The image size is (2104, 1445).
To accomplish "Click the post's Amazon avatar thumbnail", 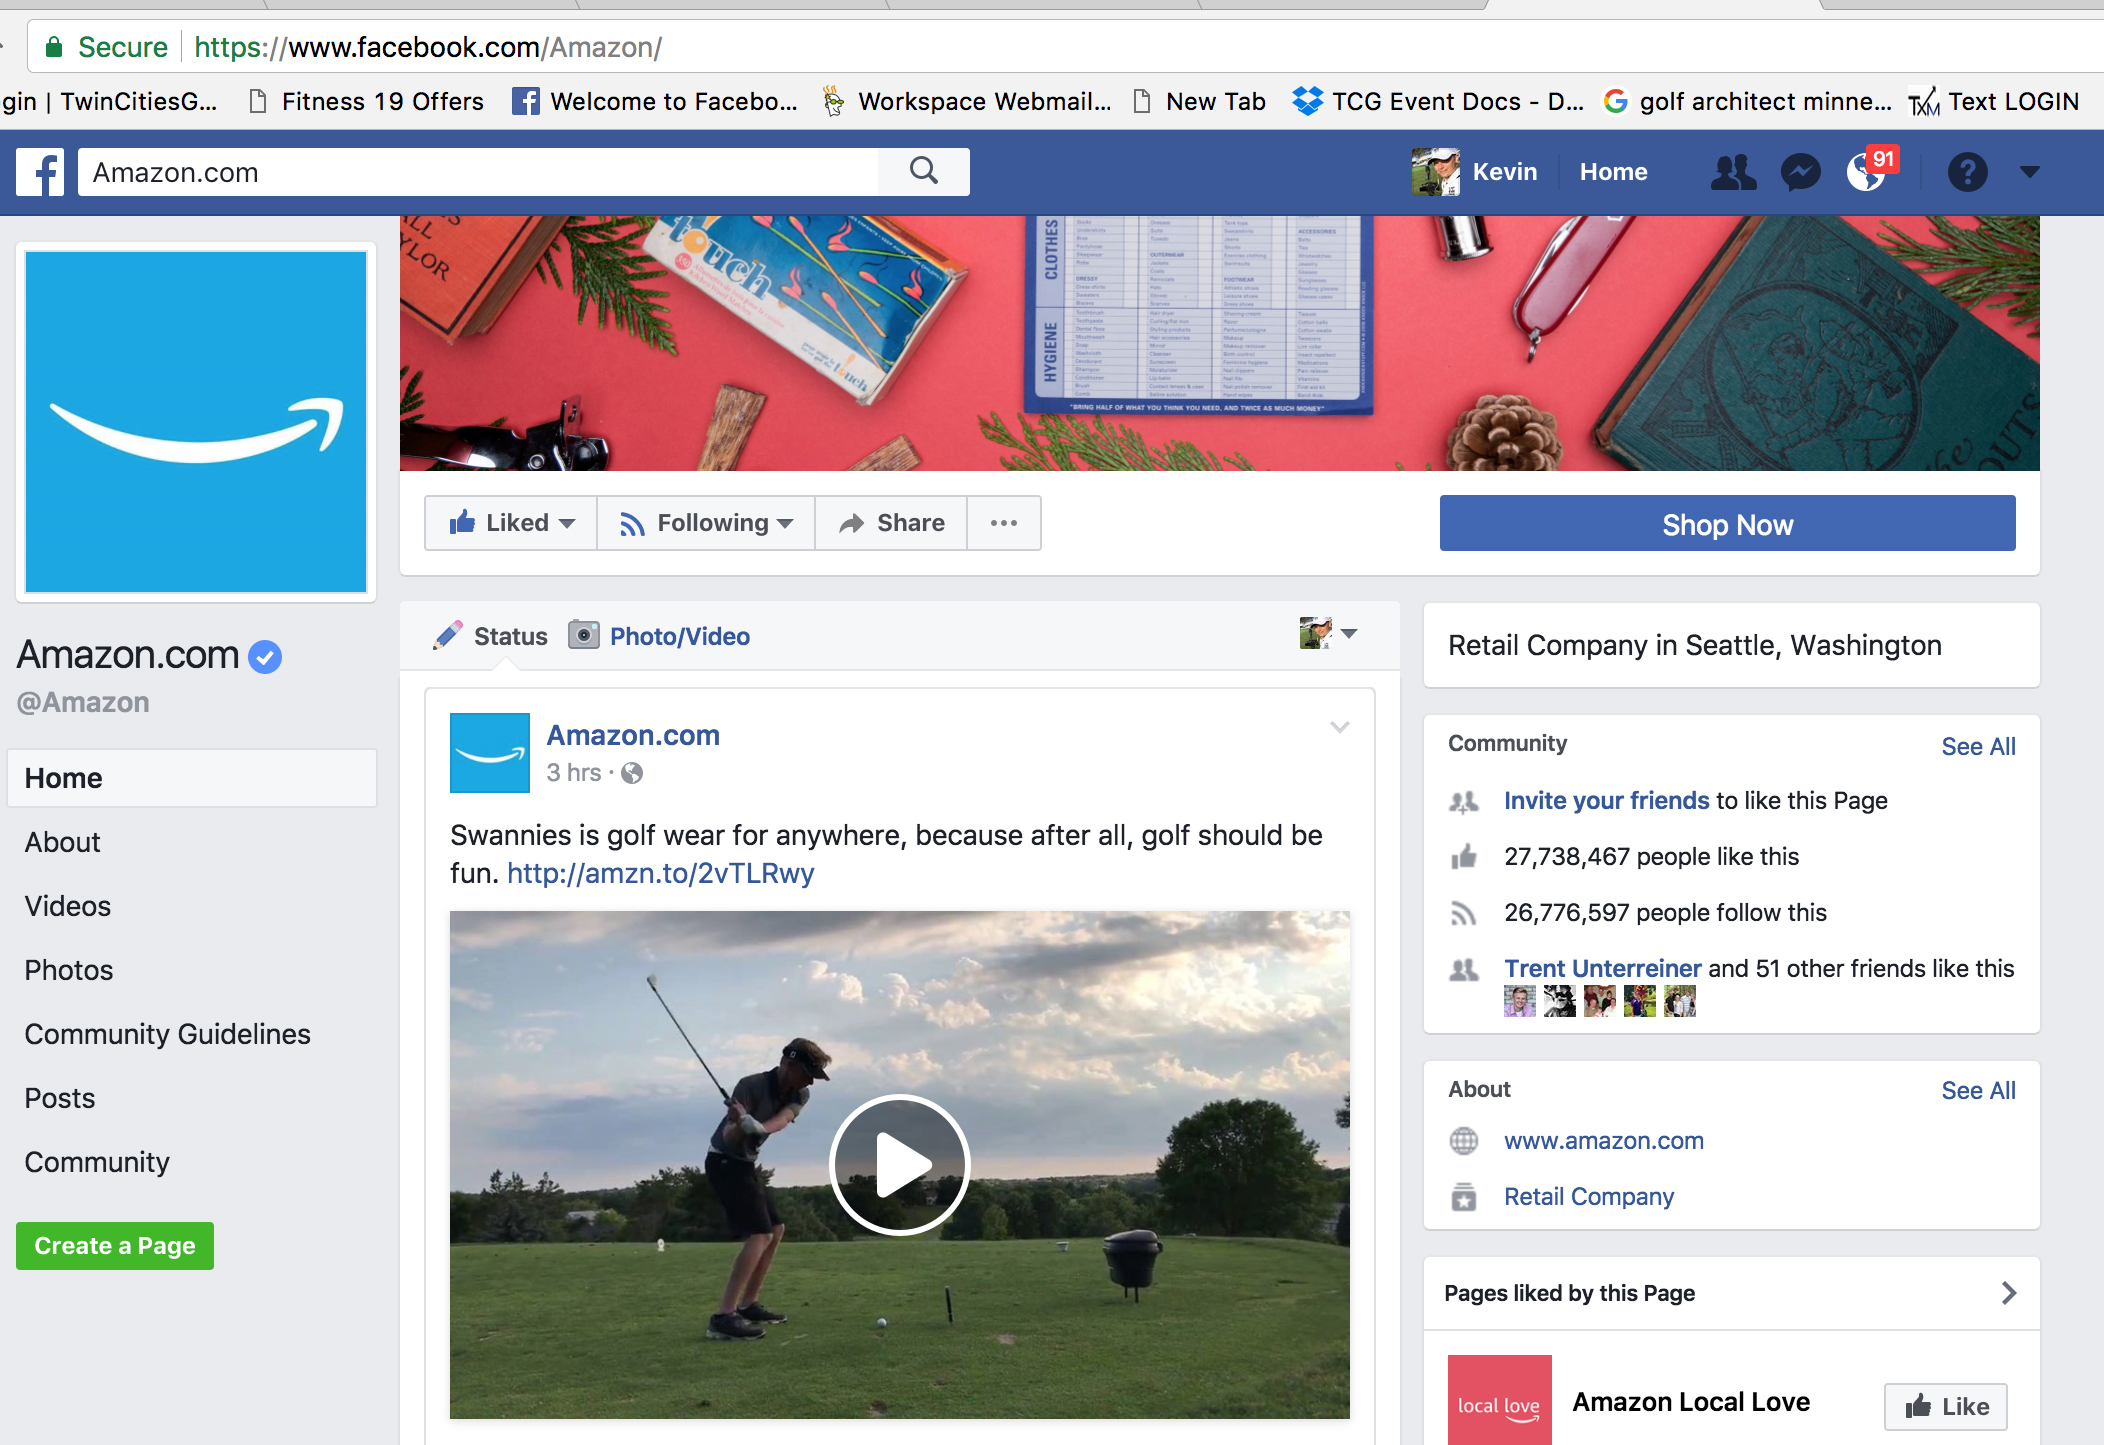I will 490,753.
